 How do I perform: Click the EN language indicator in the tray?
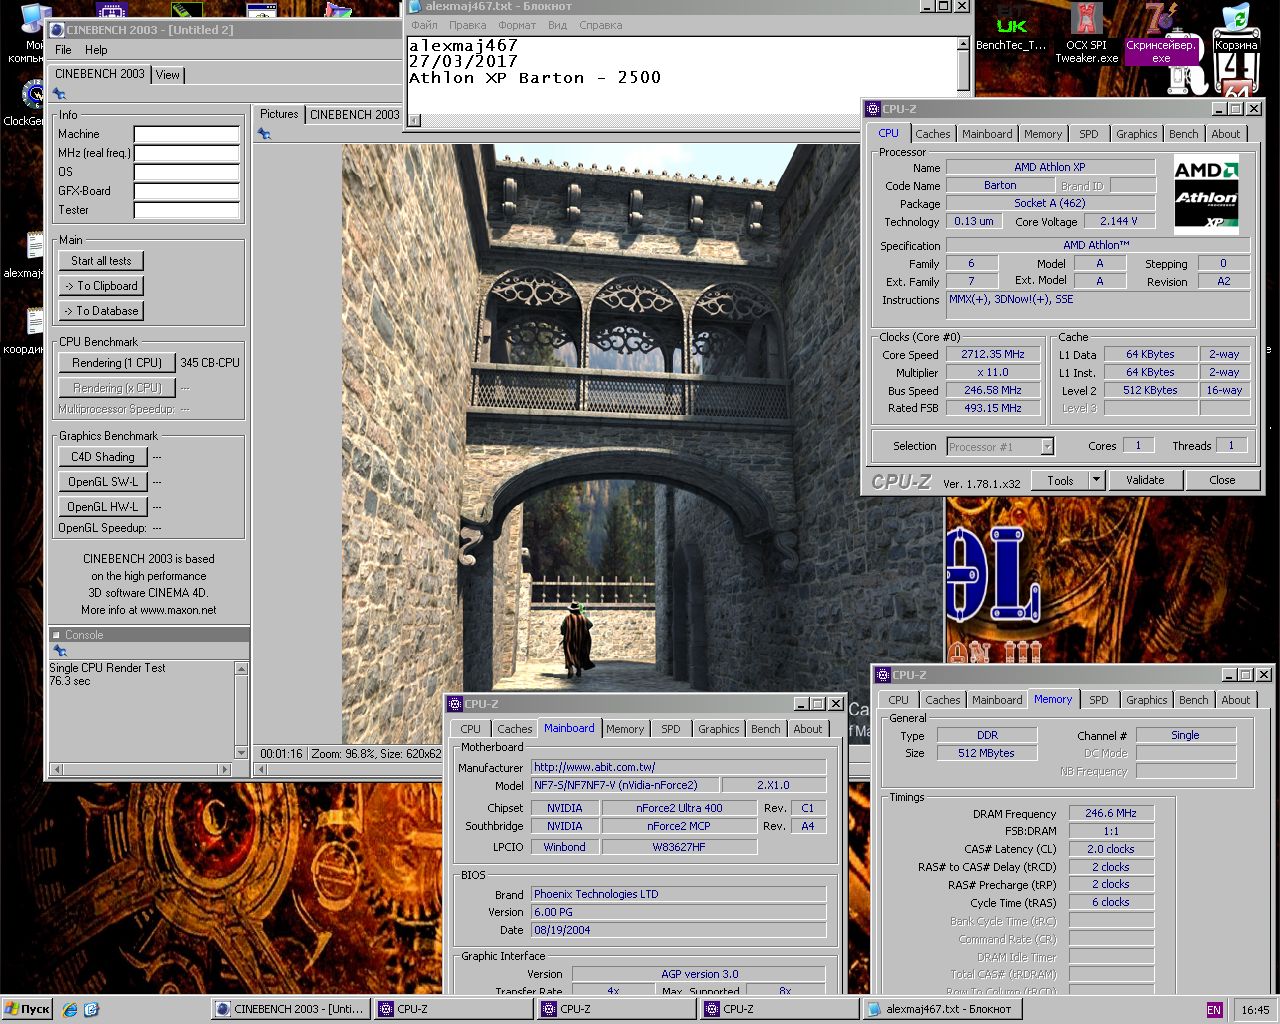tap(1214, 1010)
